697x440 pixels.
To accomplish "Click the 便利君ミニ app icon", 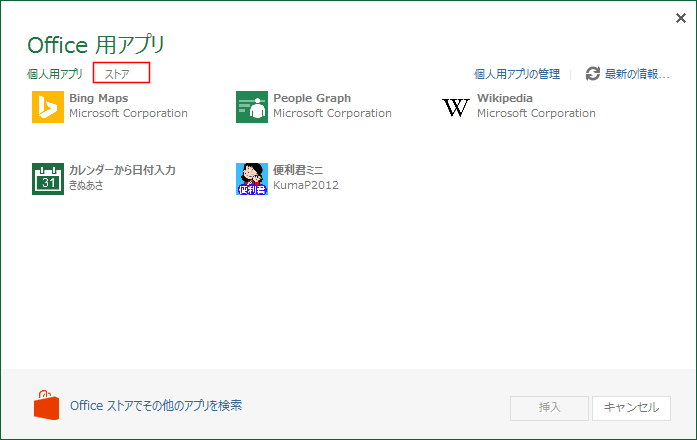I will (252, 179).
